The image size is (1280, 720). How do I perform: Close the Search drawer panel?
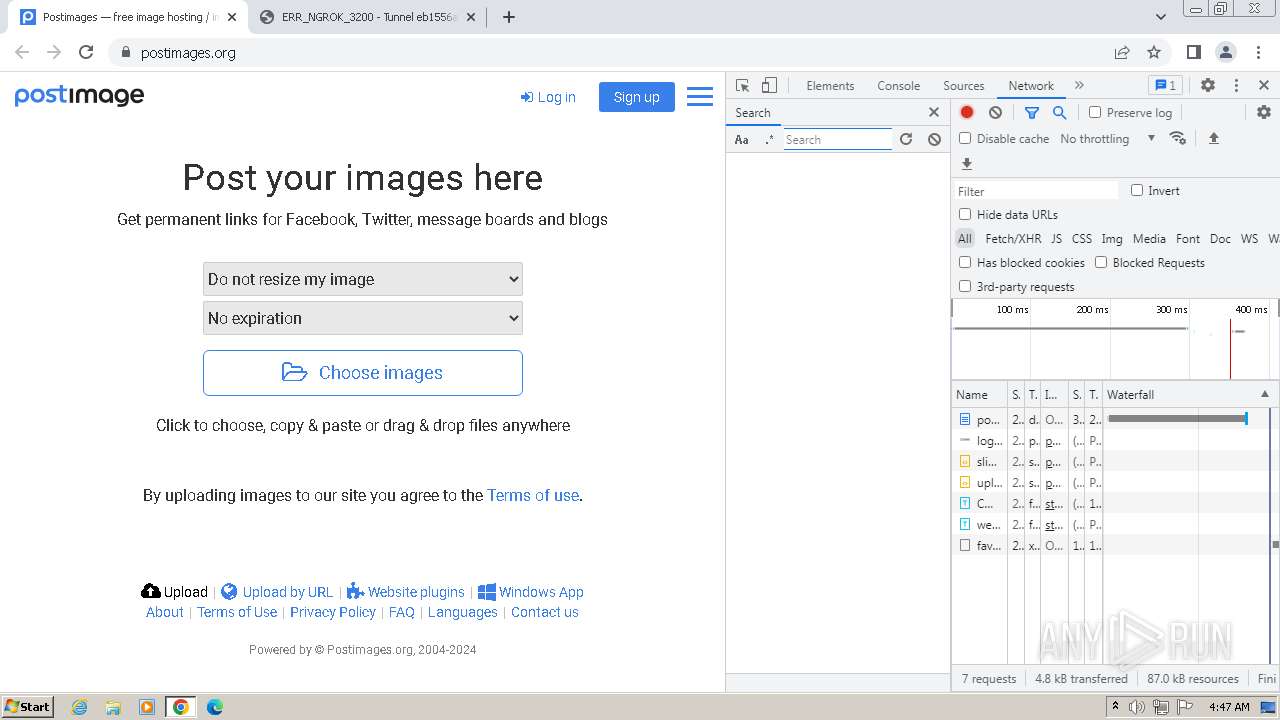[934, 112]
